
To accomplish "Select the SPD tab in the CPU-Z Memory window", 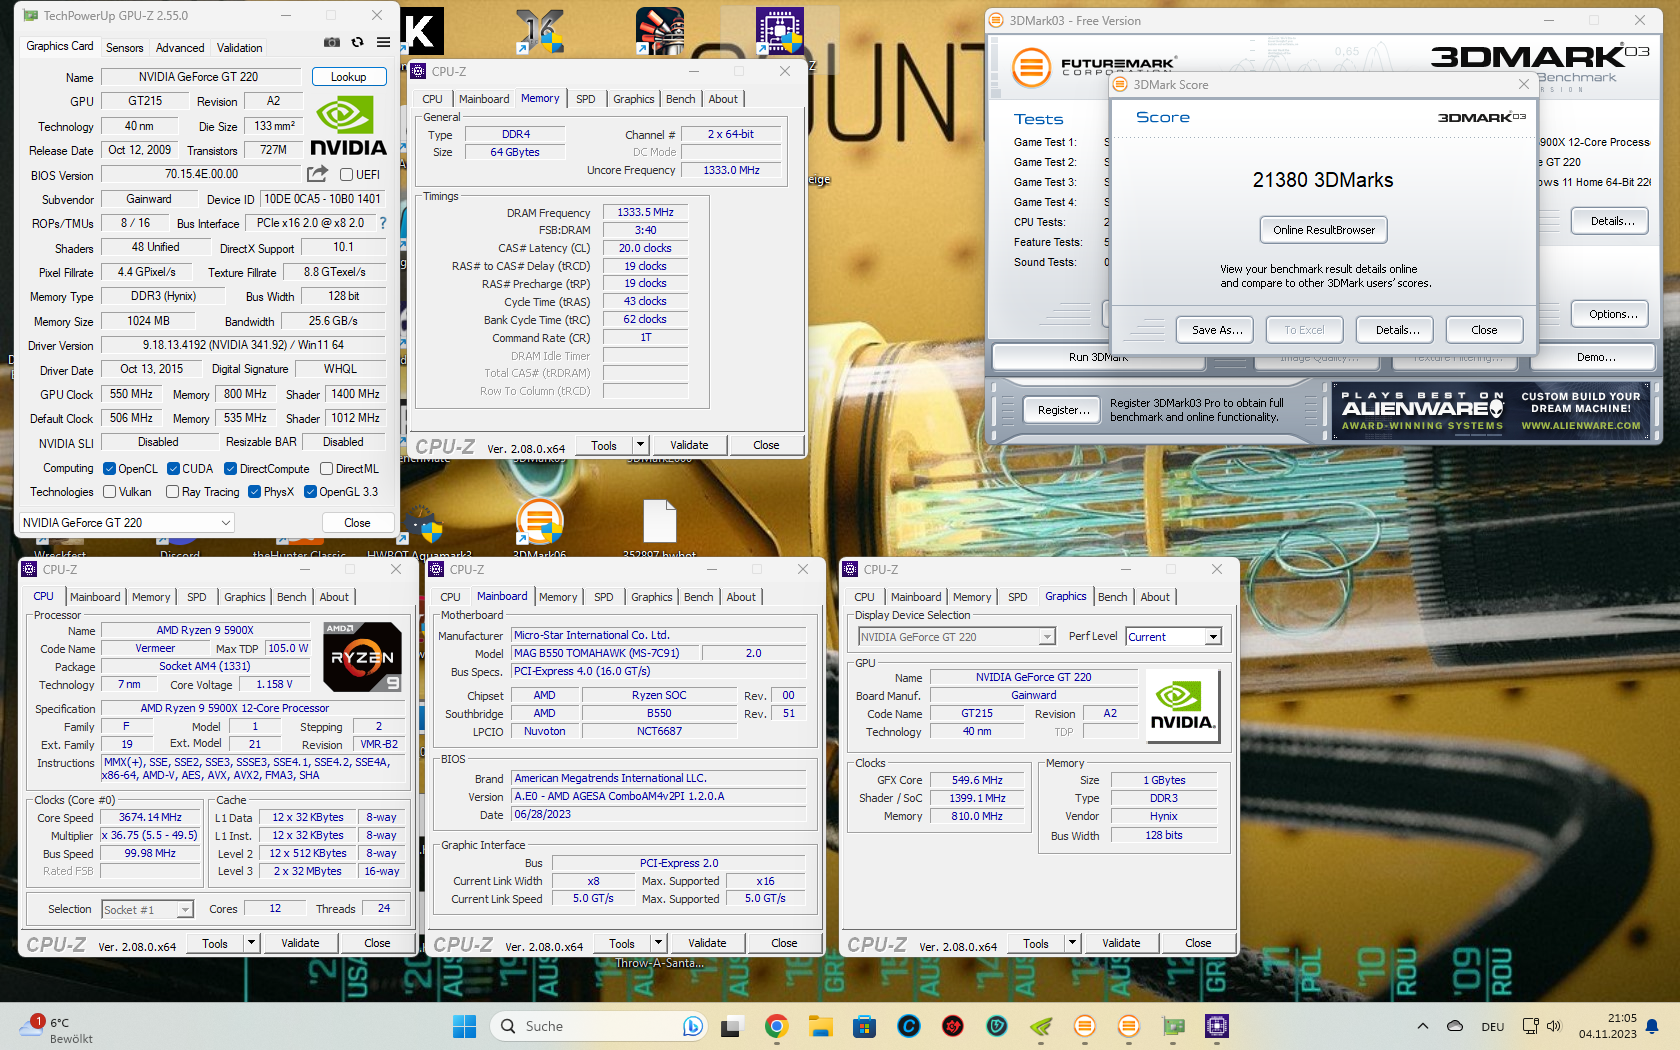I will (586, 99).
